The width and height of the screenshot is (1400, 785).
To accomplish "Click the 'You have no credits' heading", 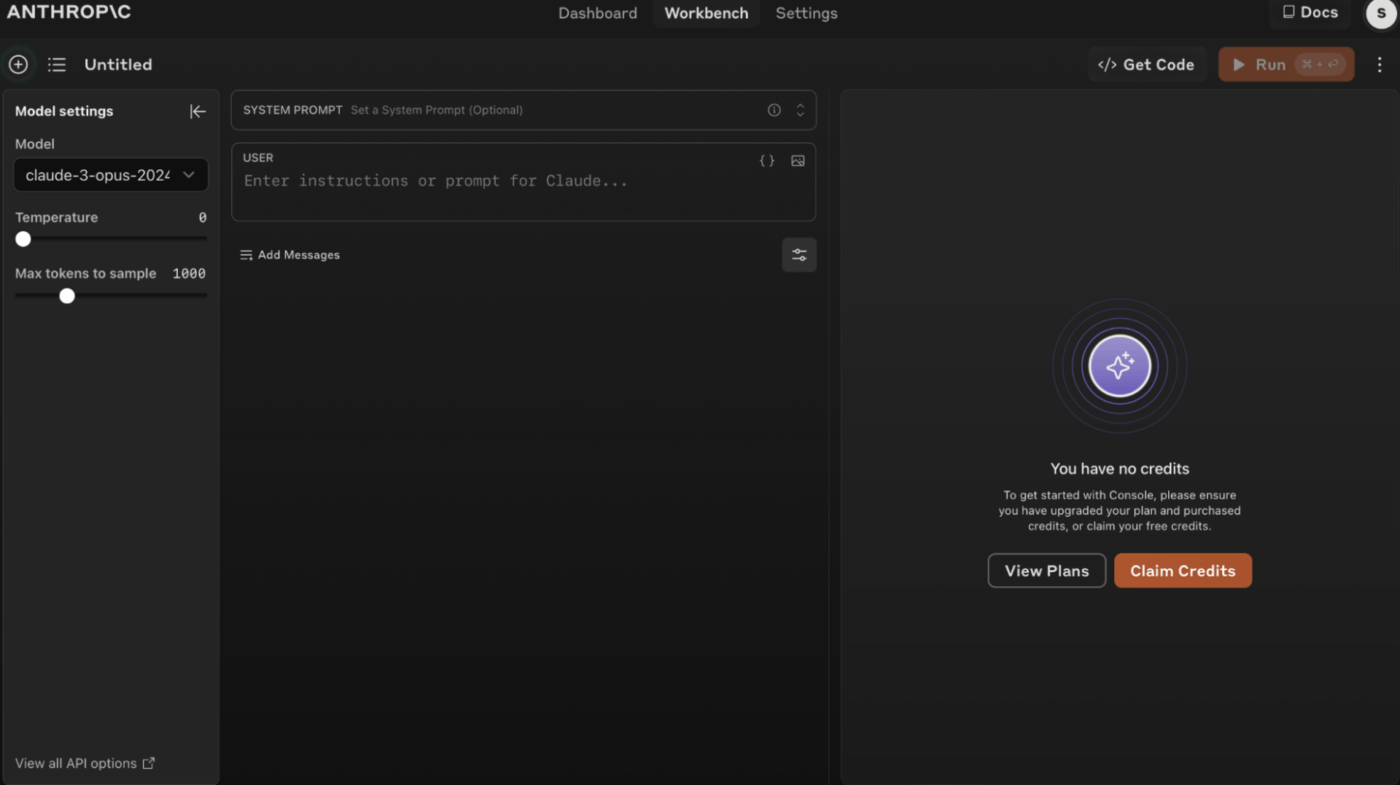I will pyautogui.click(x=1120, y=468).
